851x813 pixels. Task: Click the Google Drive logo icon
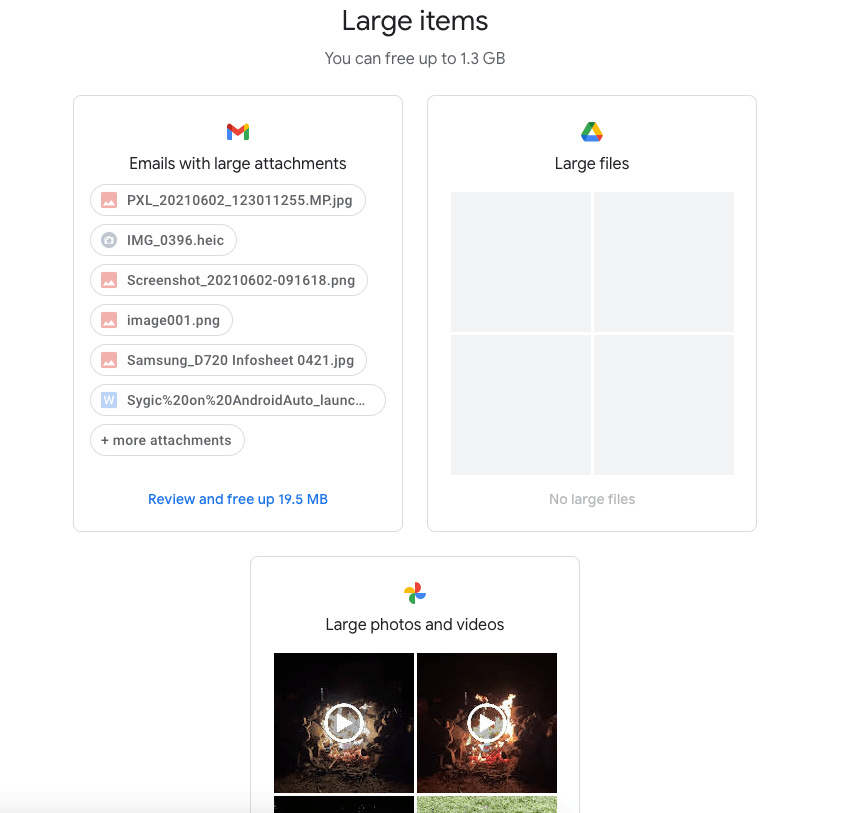click(592, 132)
